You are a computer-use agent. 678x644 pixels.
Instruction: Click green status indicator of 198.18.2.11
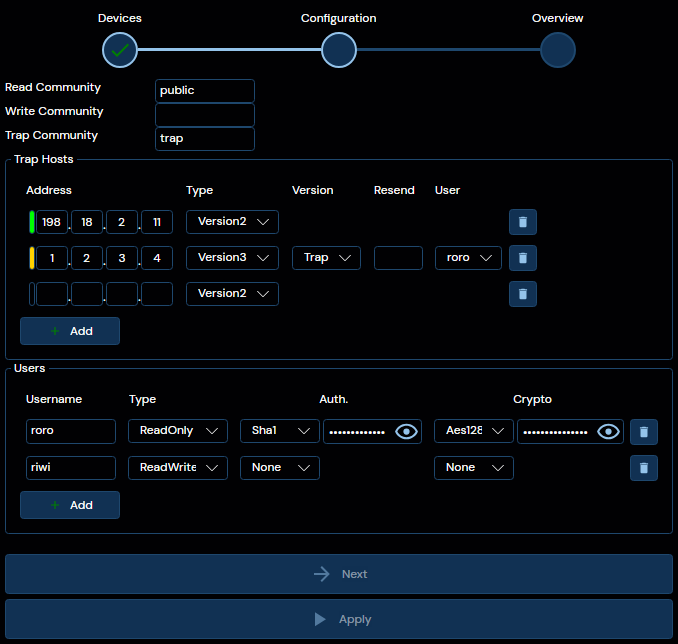tap(32, 222)
